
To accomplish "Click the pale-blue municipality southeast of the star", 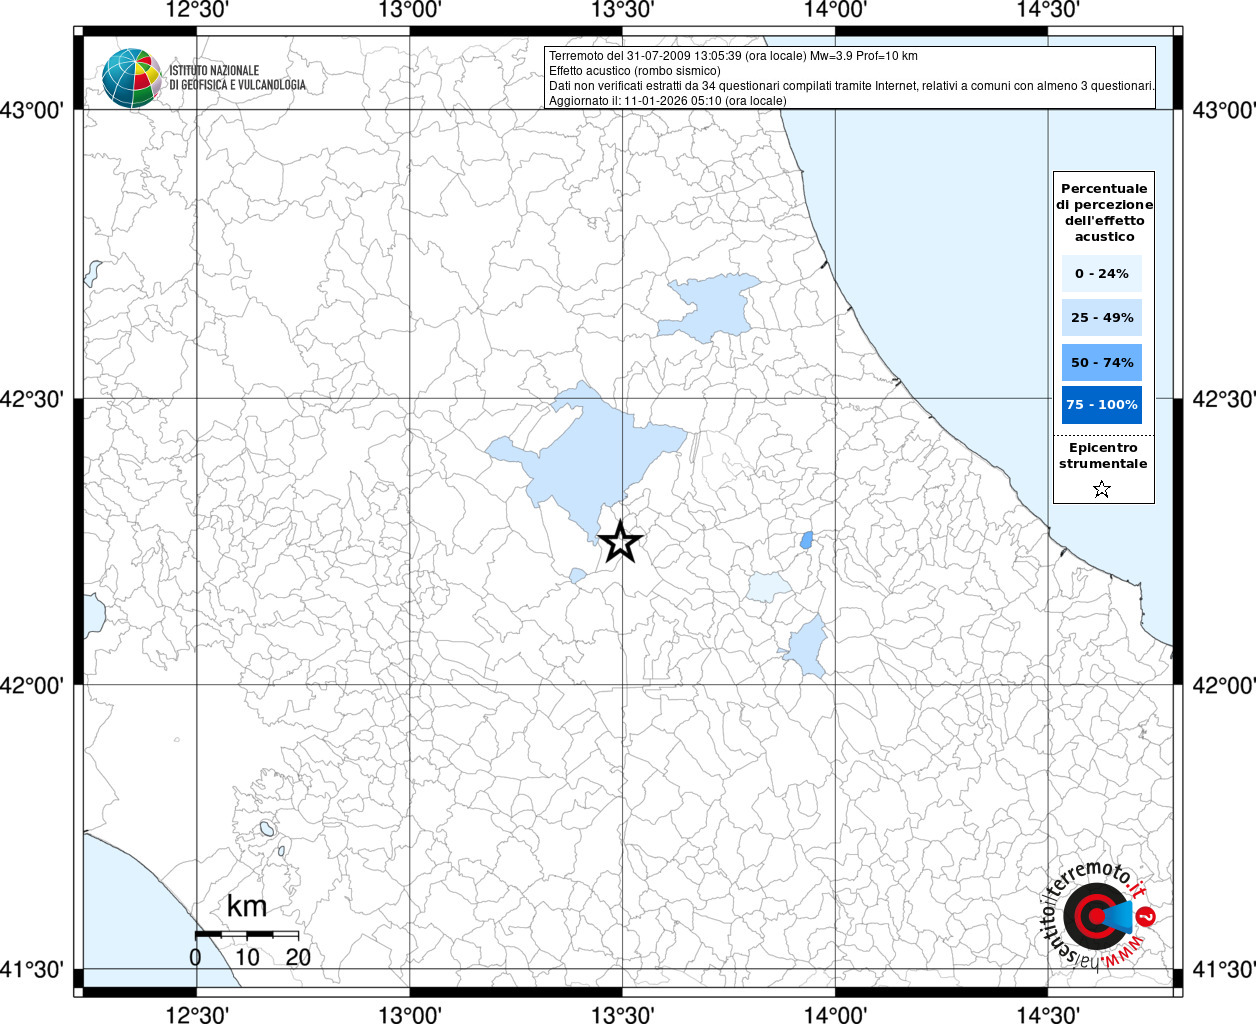I will click(x=769, y=587).
